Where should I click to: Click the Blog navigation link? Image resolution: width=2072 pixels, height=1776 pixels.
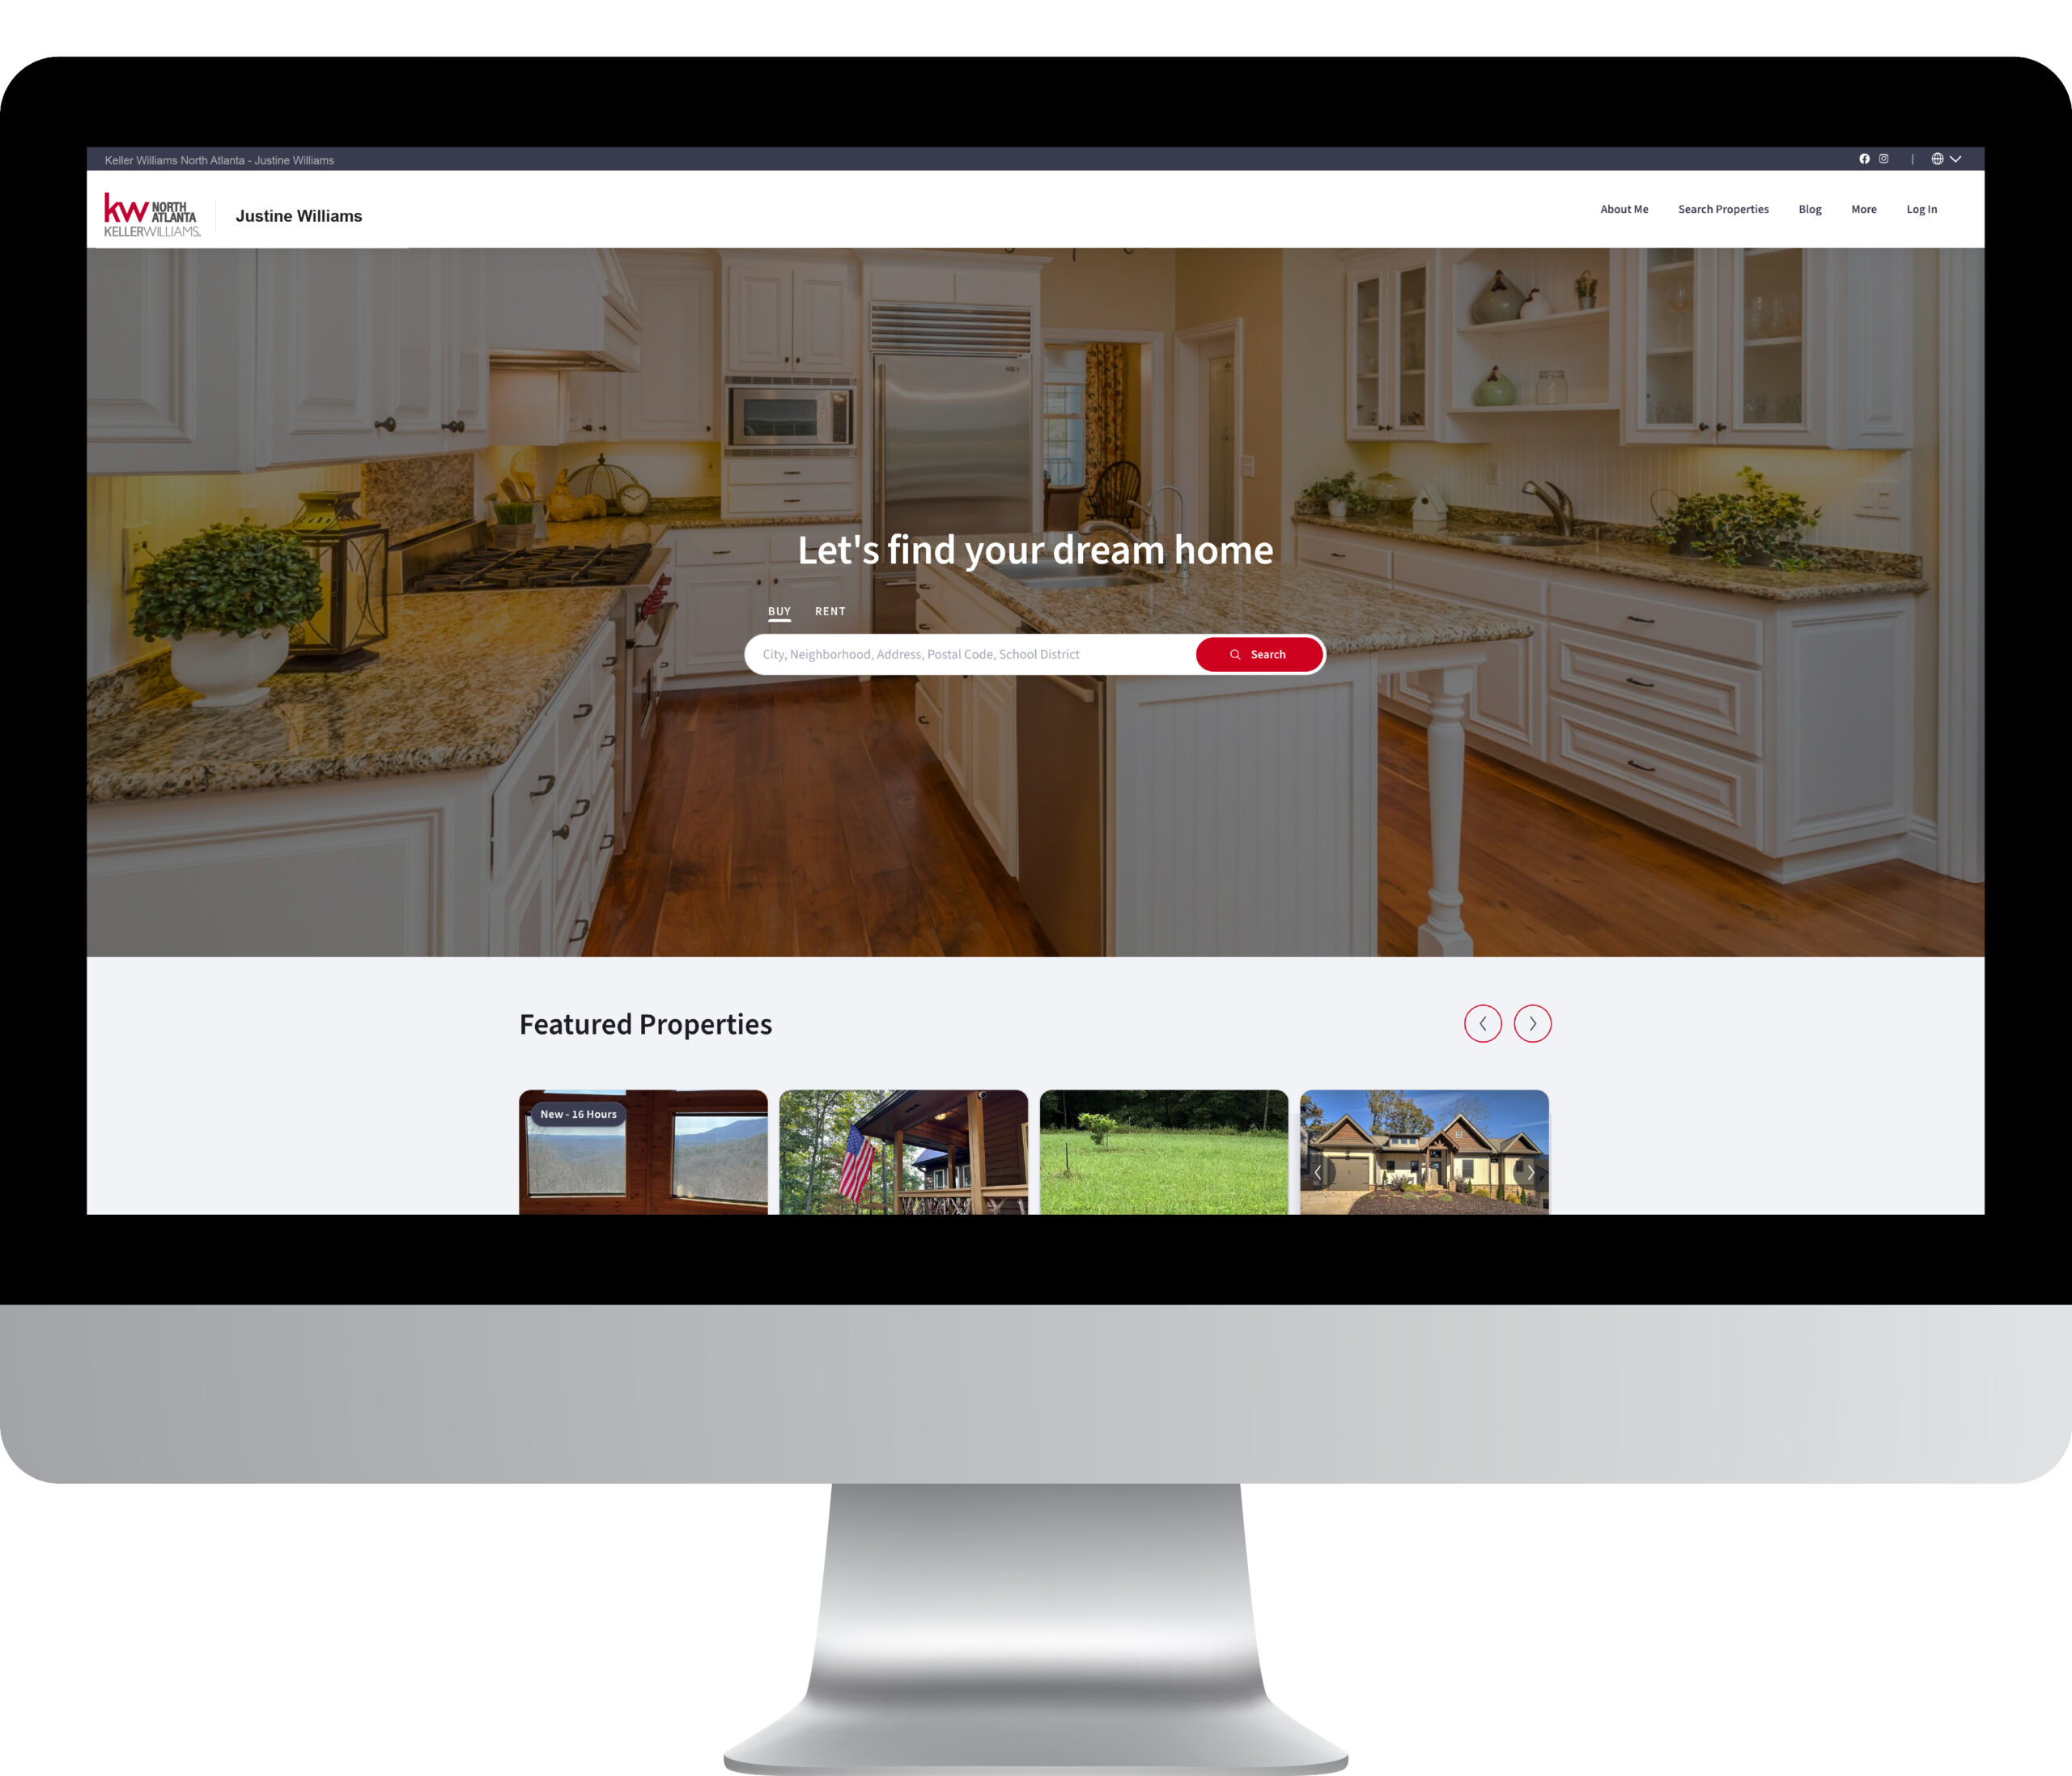pyautogui.click(x=1810, y=210)
